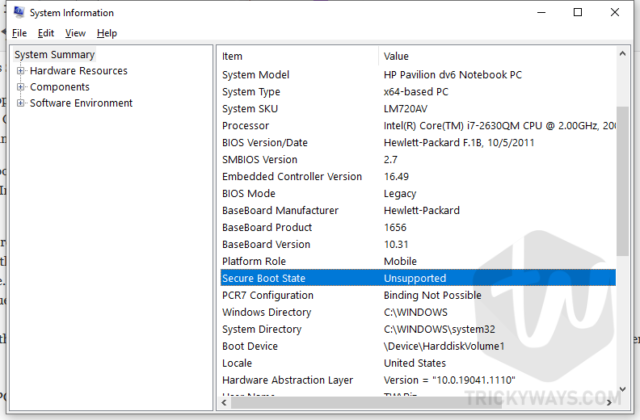Open the Edit menu
The image size is (640, 420).
(x=46, y=33)
